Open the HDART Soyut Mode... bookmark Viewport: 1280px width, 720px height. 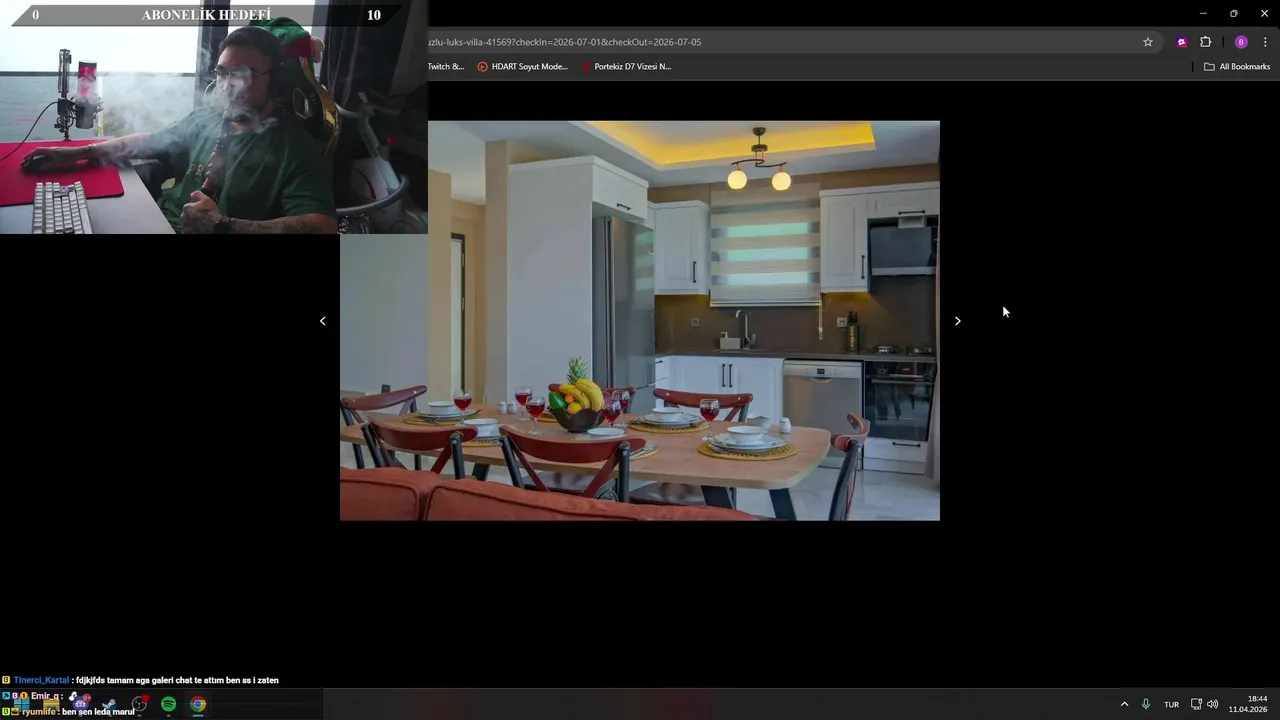click(x=522, y=67)
